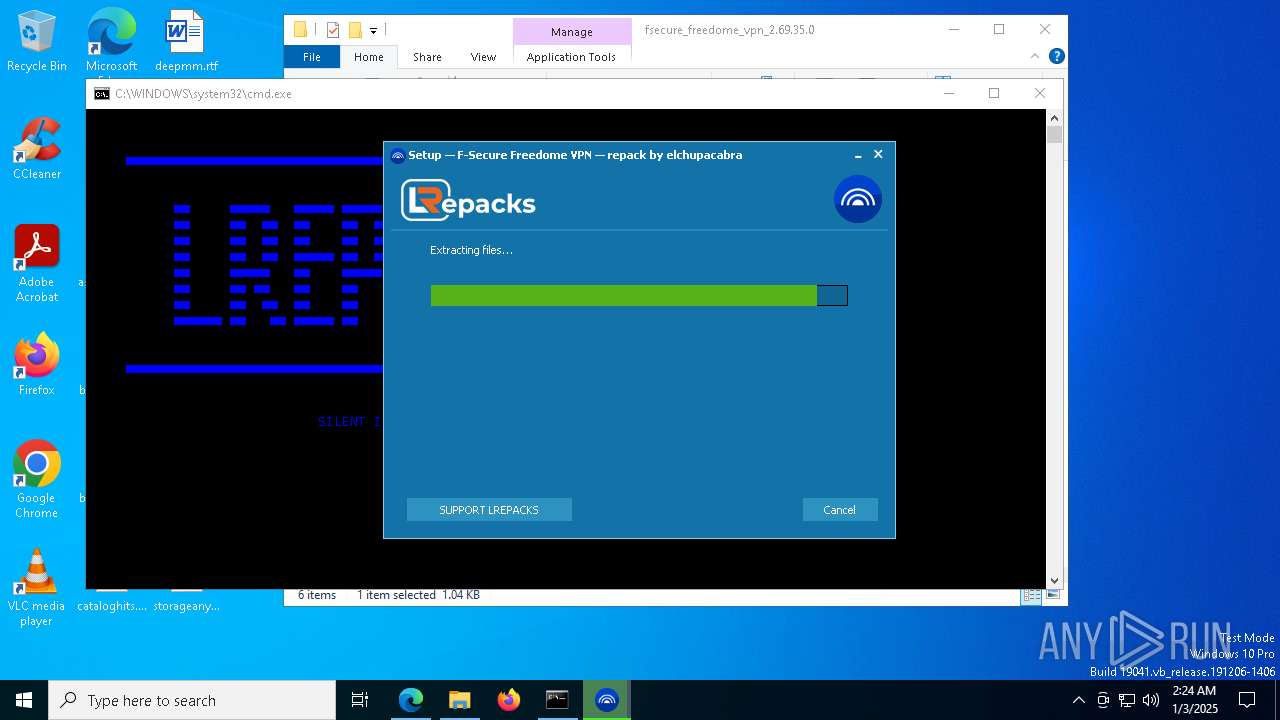Open Microsoft Edge desktop shortcut
This screenshot has height=720, width=1280.
click(111, 40)
